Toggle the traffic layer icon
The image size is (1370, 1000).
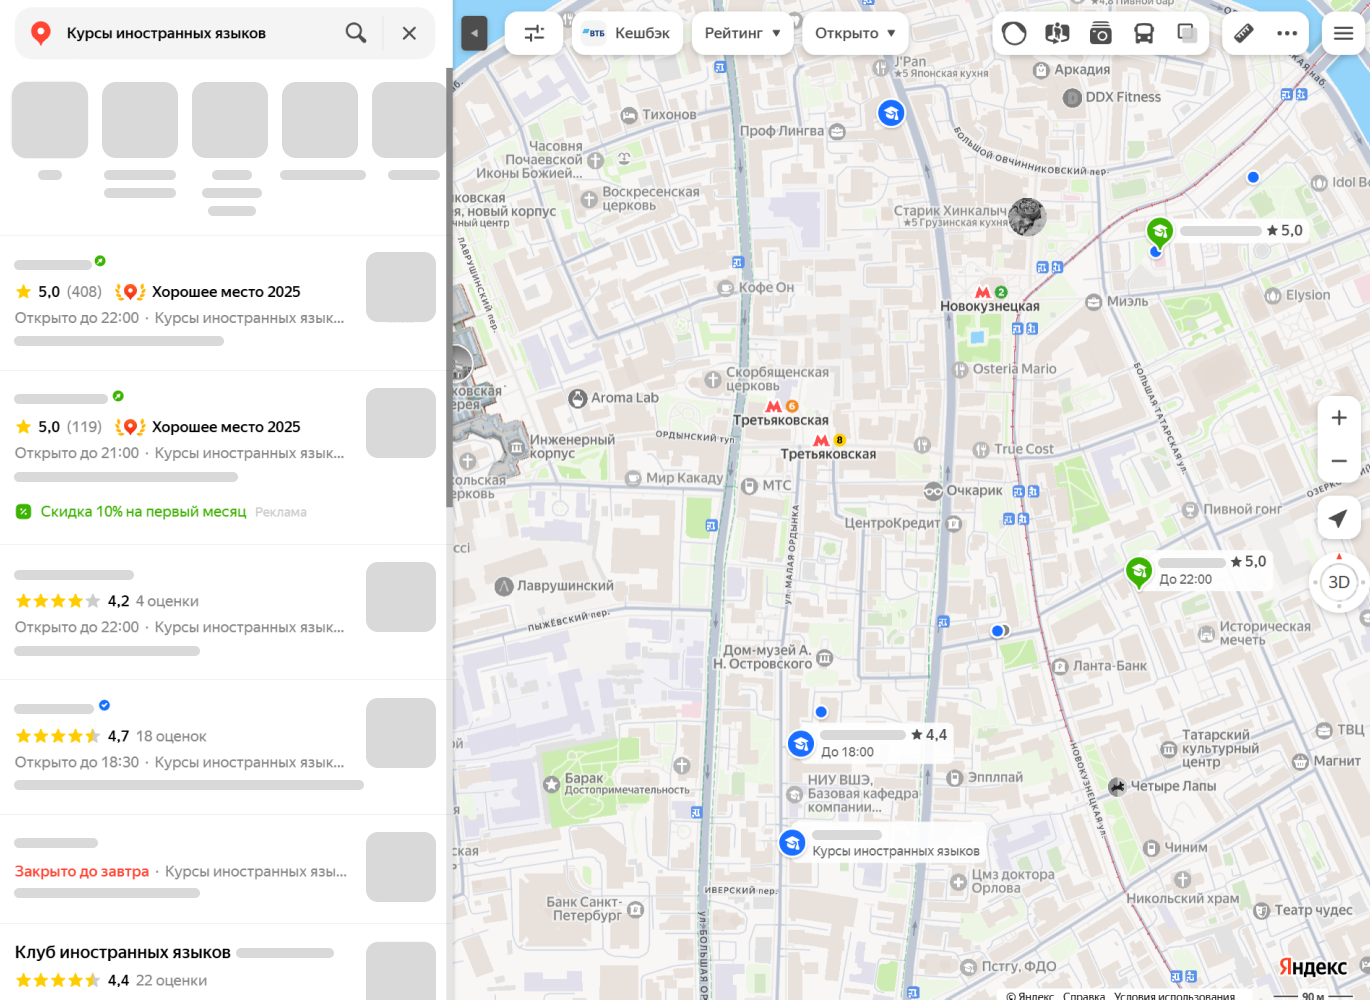(1014, 33)
